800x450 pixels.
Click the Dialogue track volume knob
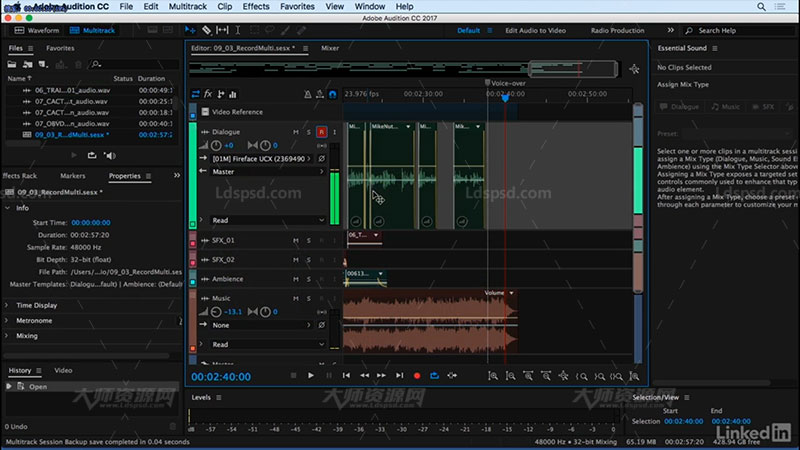point(216,146)
